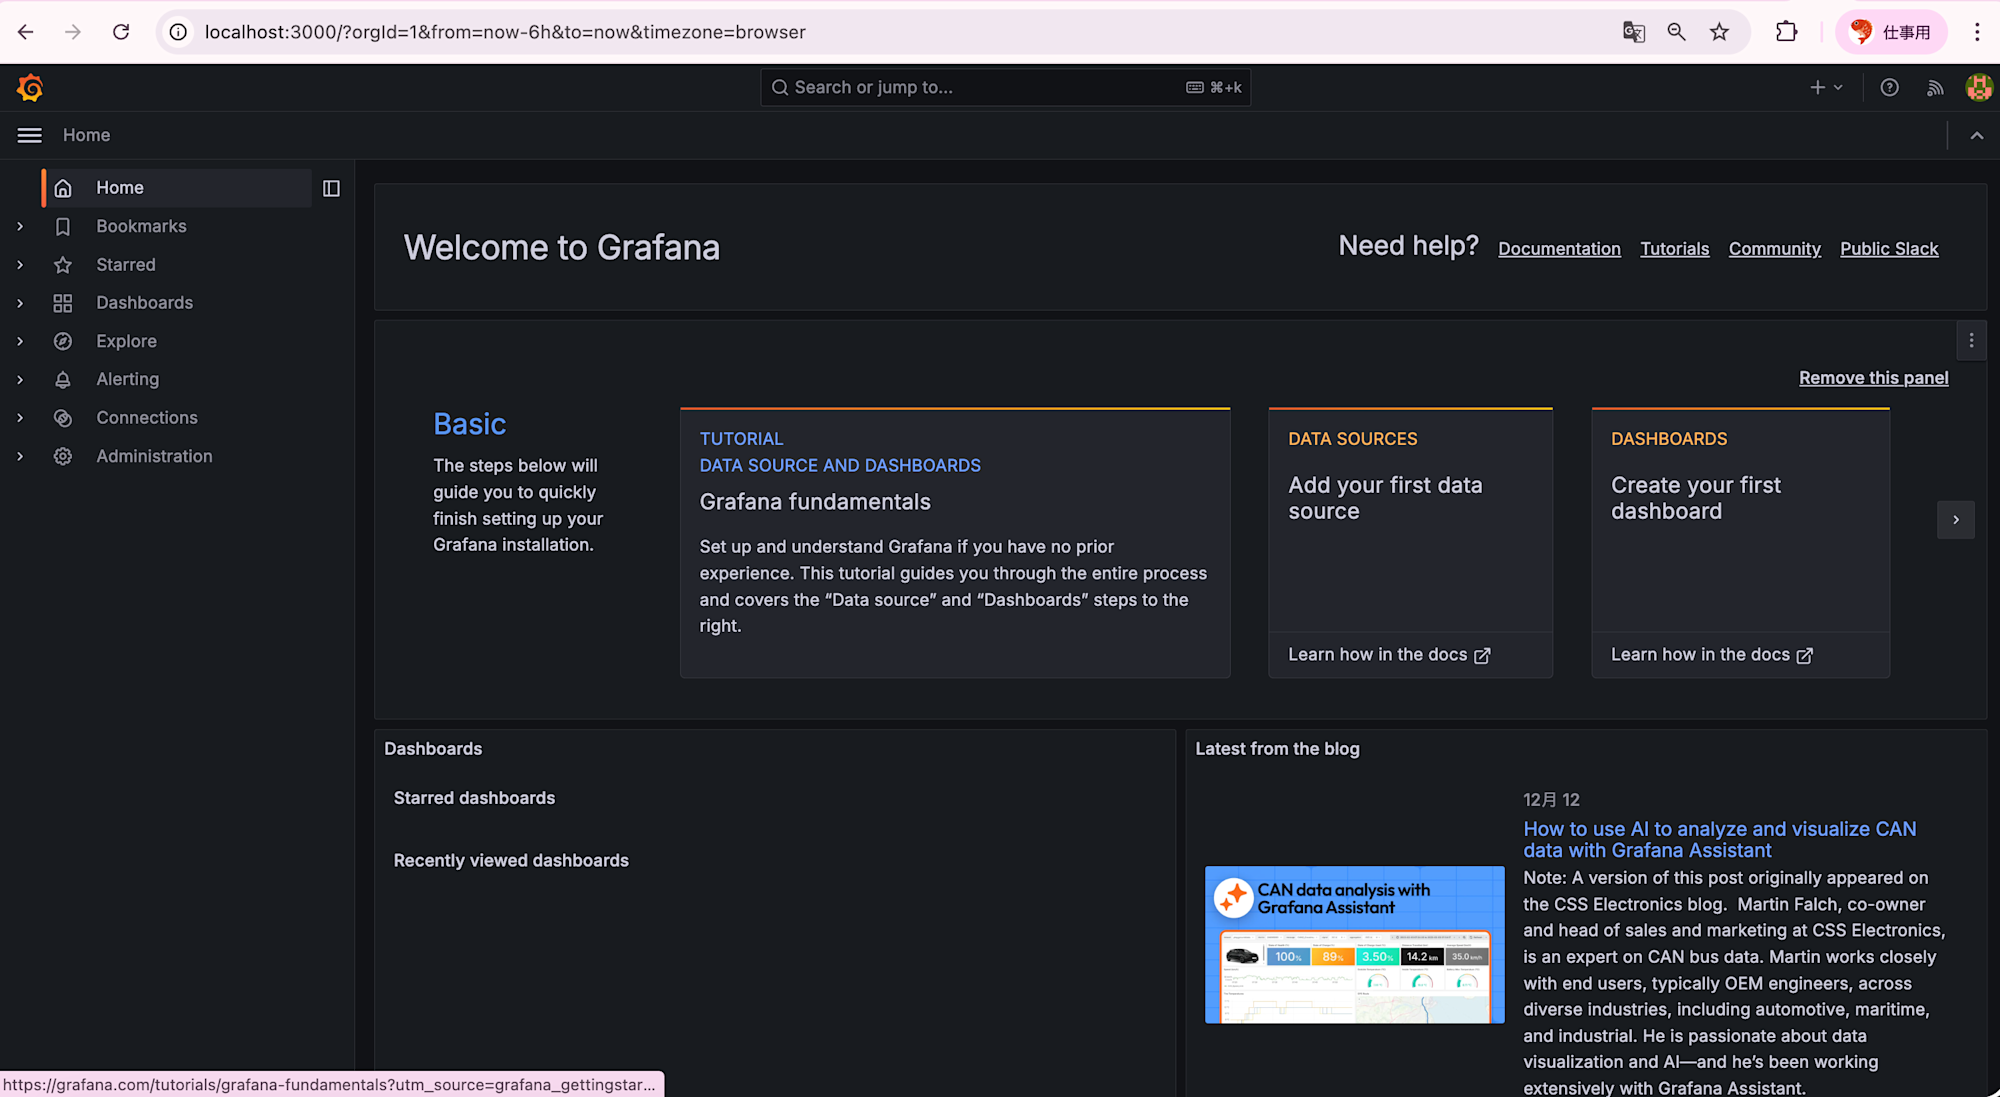Screen dimensions: 2000x1097
Task: Select Starred in the sidebar
Action: (126, 265)
